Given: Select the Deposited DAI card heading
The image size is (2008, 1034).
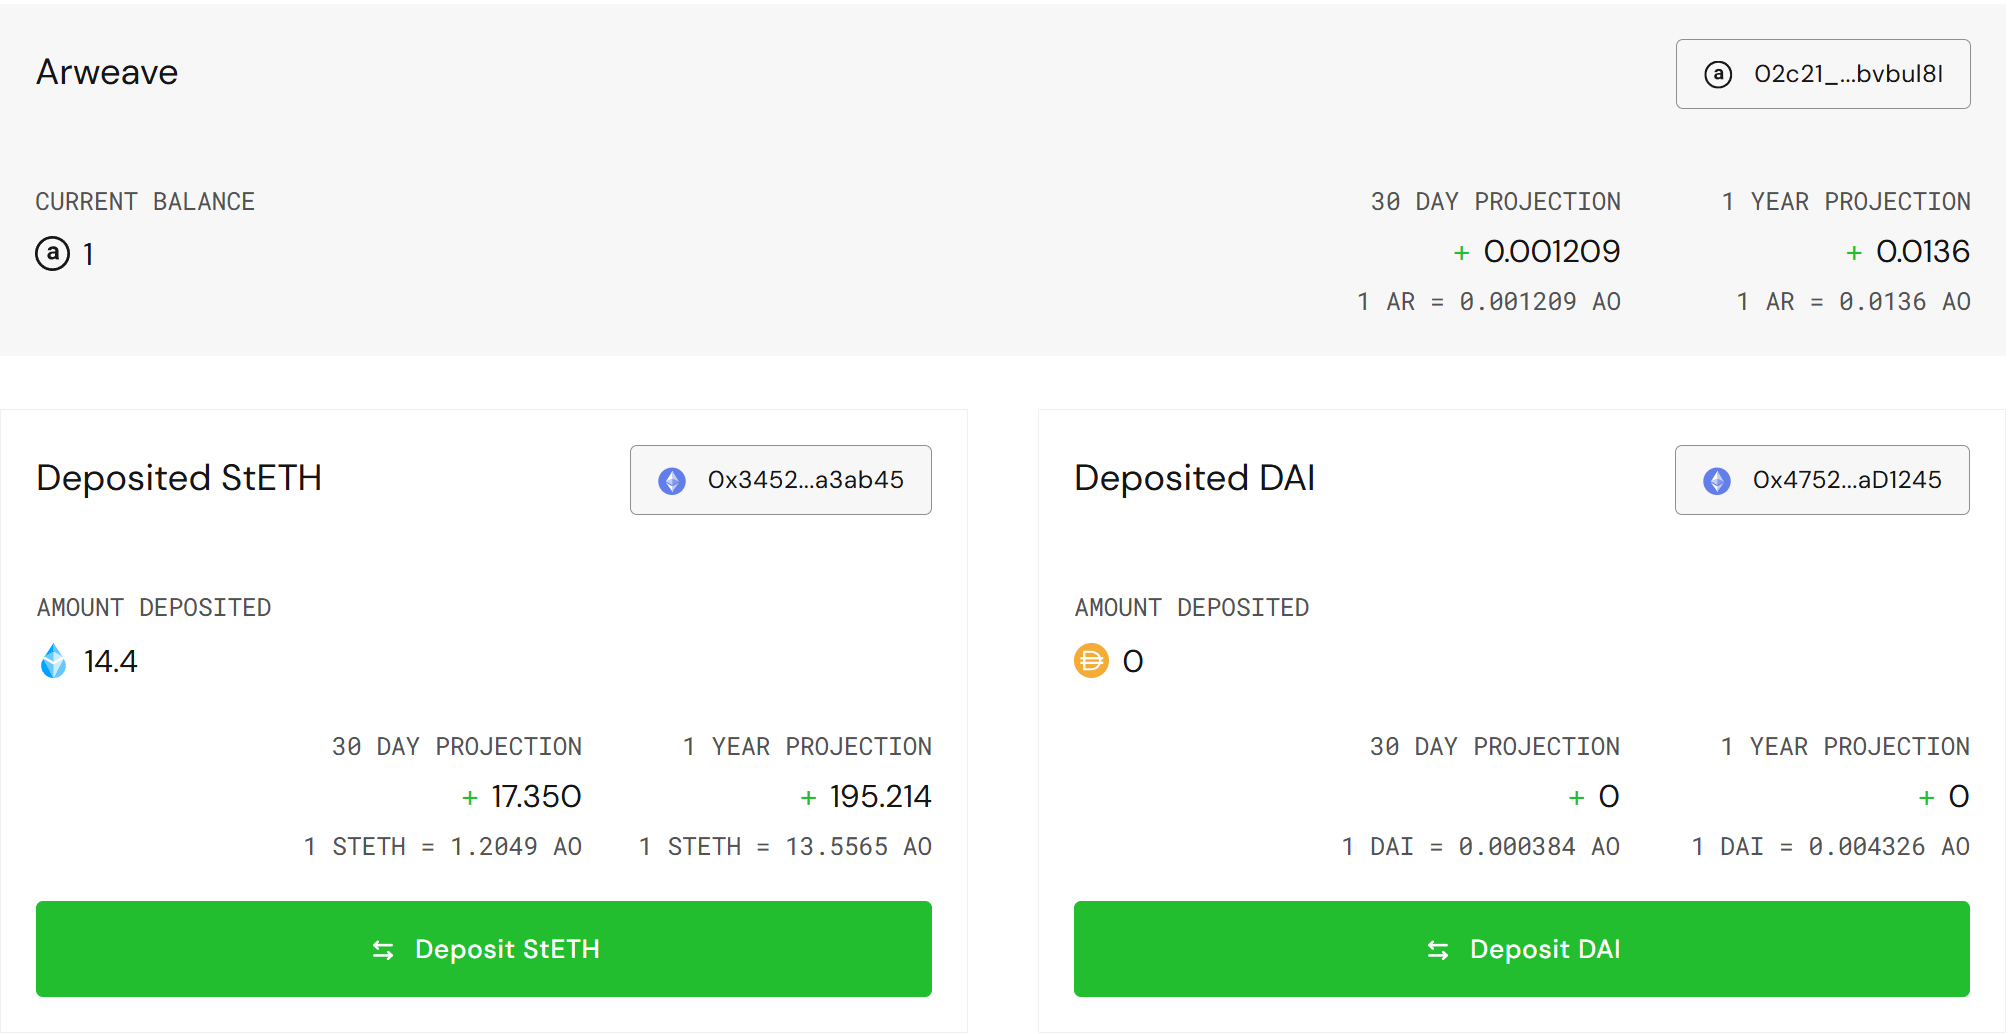Looking at the screenshot, I should pos(1193,478).
